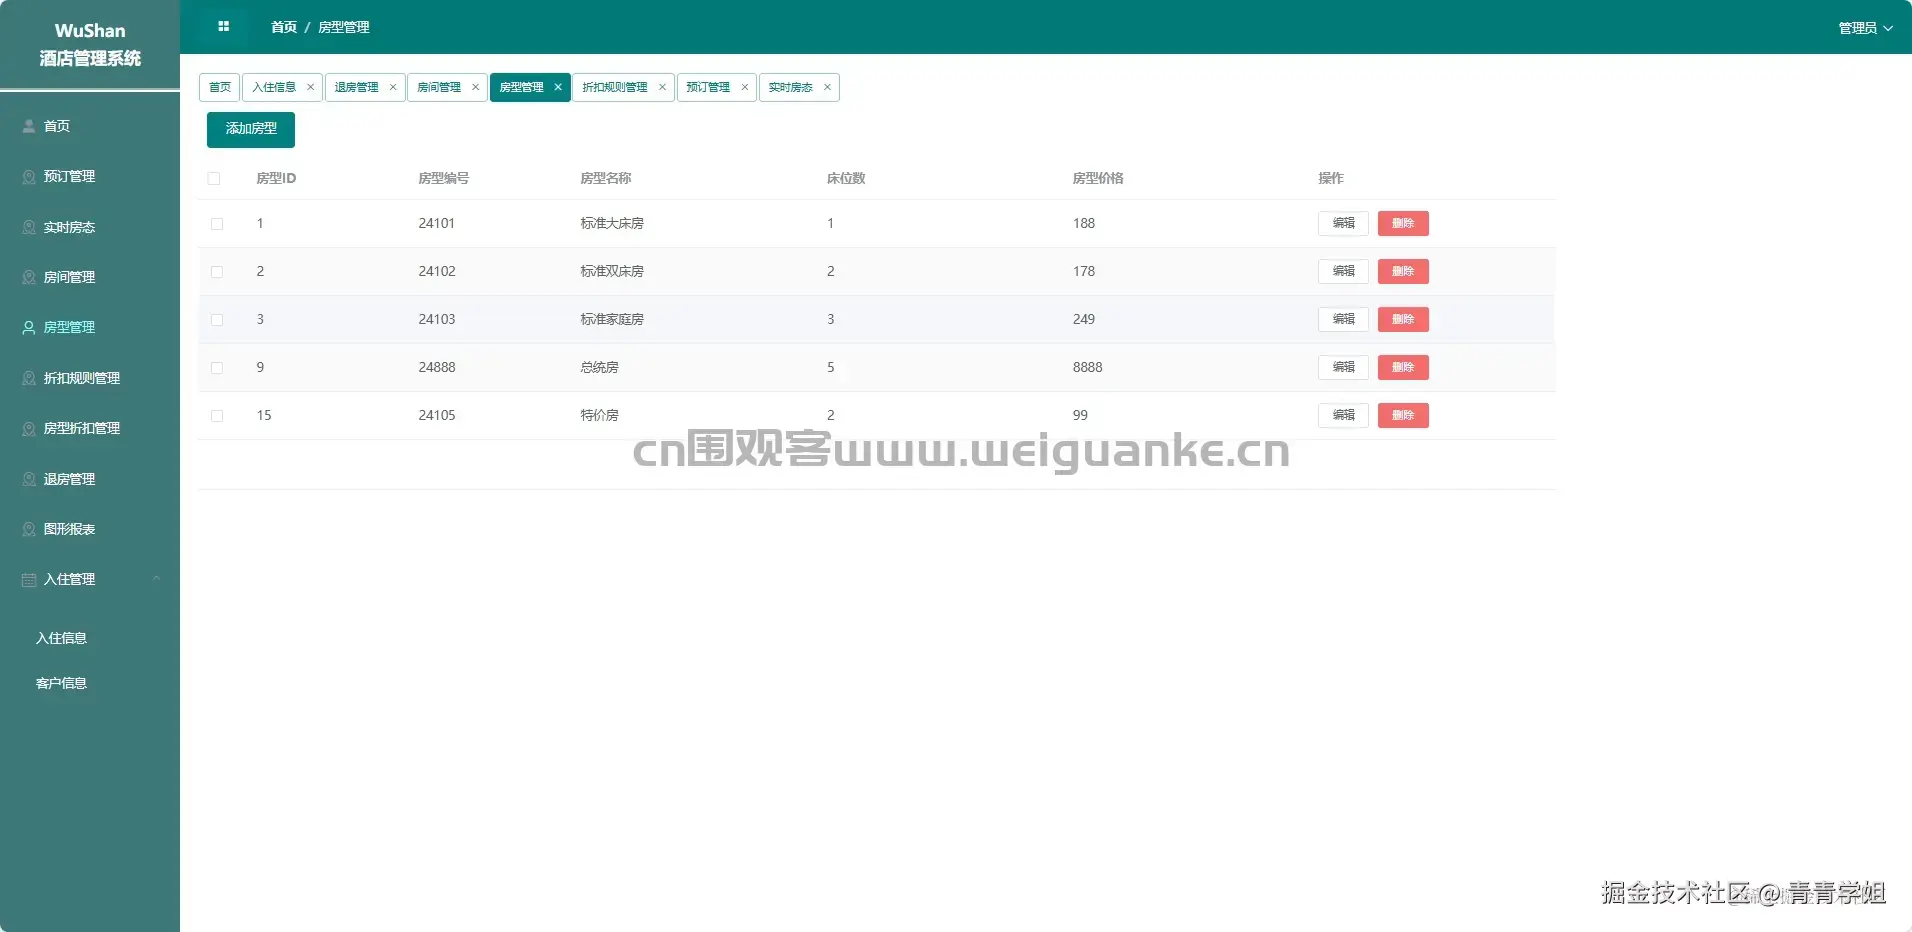Edit the 标准家庭房 row
This screenshot has width=1912, height=932.
pyautogui.click(x=1343, y=319)
